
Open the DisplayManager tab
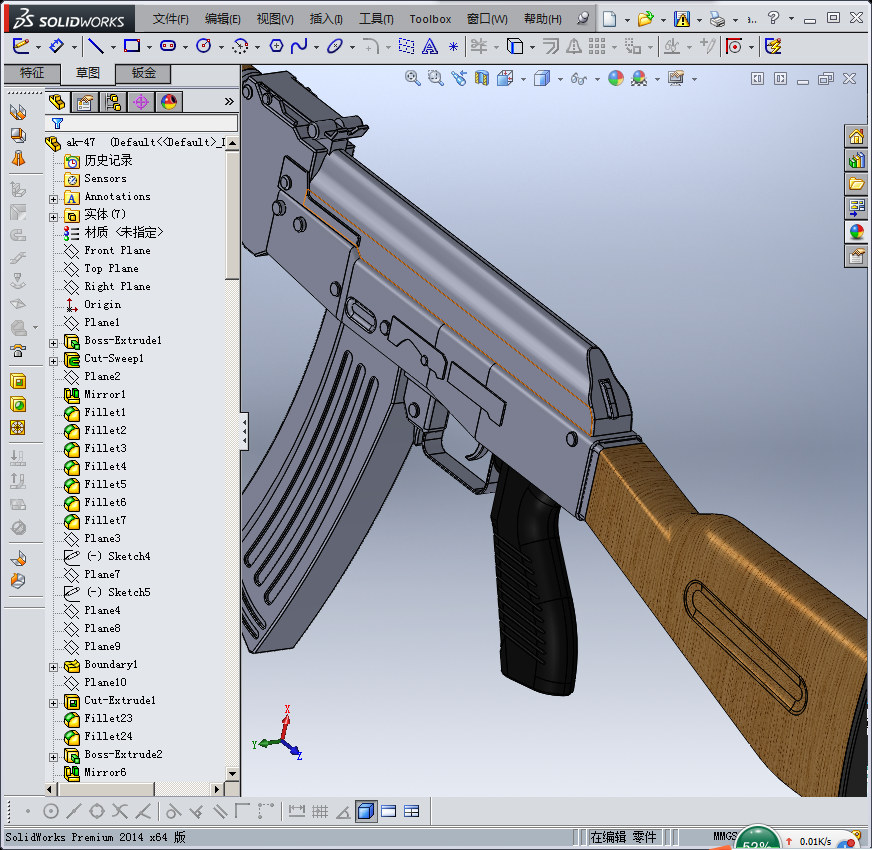[169, 102]
